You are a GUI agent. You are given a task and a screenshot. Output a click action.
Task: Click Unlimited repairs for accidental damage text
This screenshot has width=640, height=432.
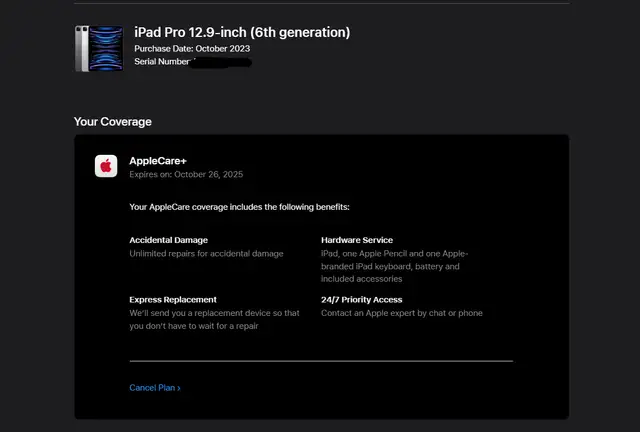[x=206, y=254]
